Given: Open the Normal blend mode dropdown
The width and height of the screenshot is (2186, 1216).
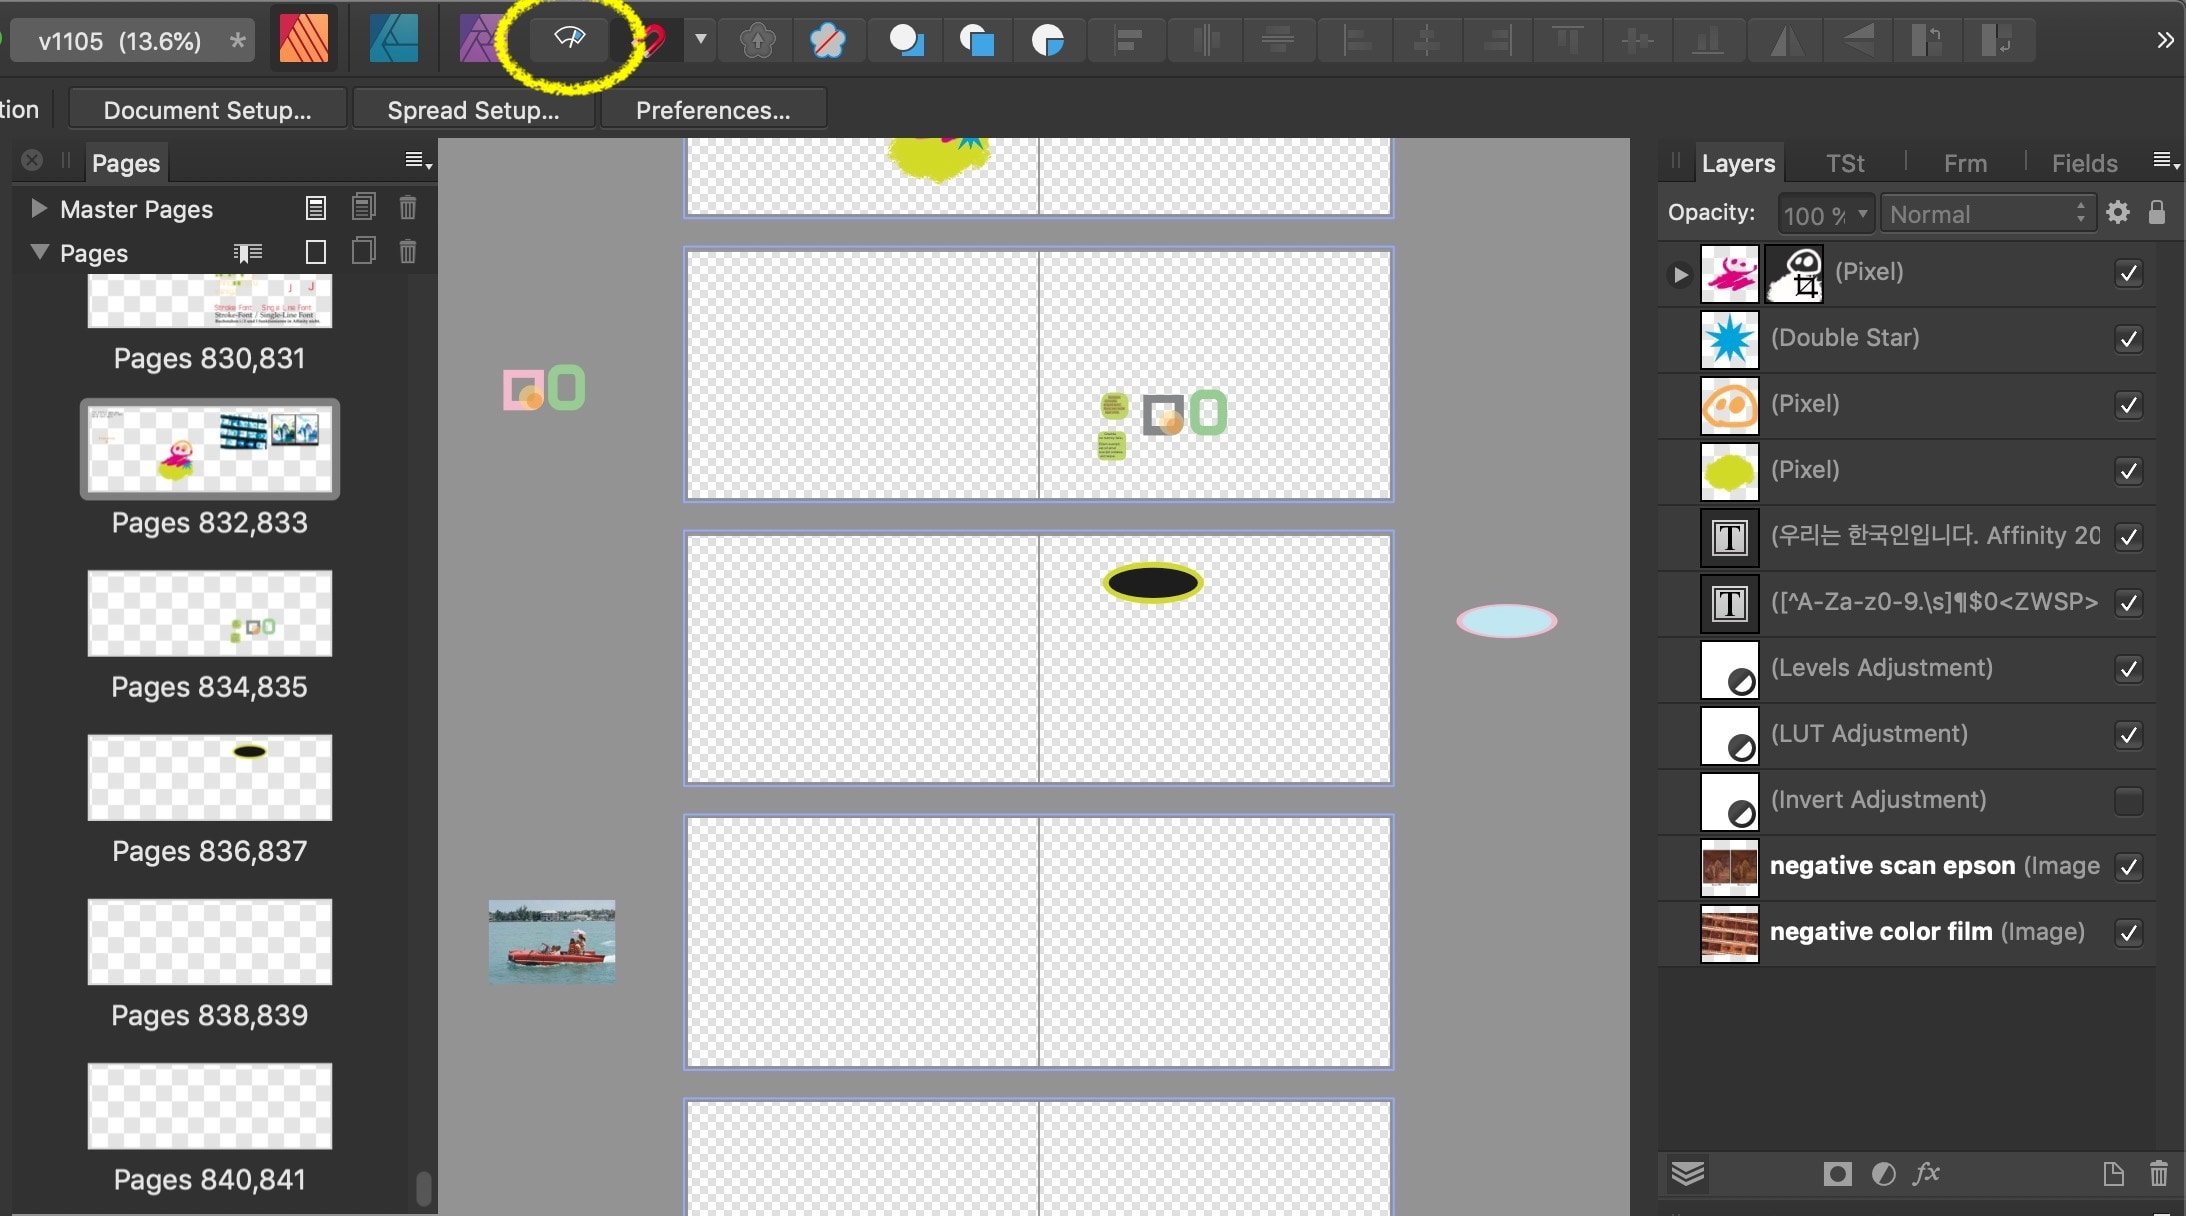Looking at the screenshot, I should pos(1986,214).
